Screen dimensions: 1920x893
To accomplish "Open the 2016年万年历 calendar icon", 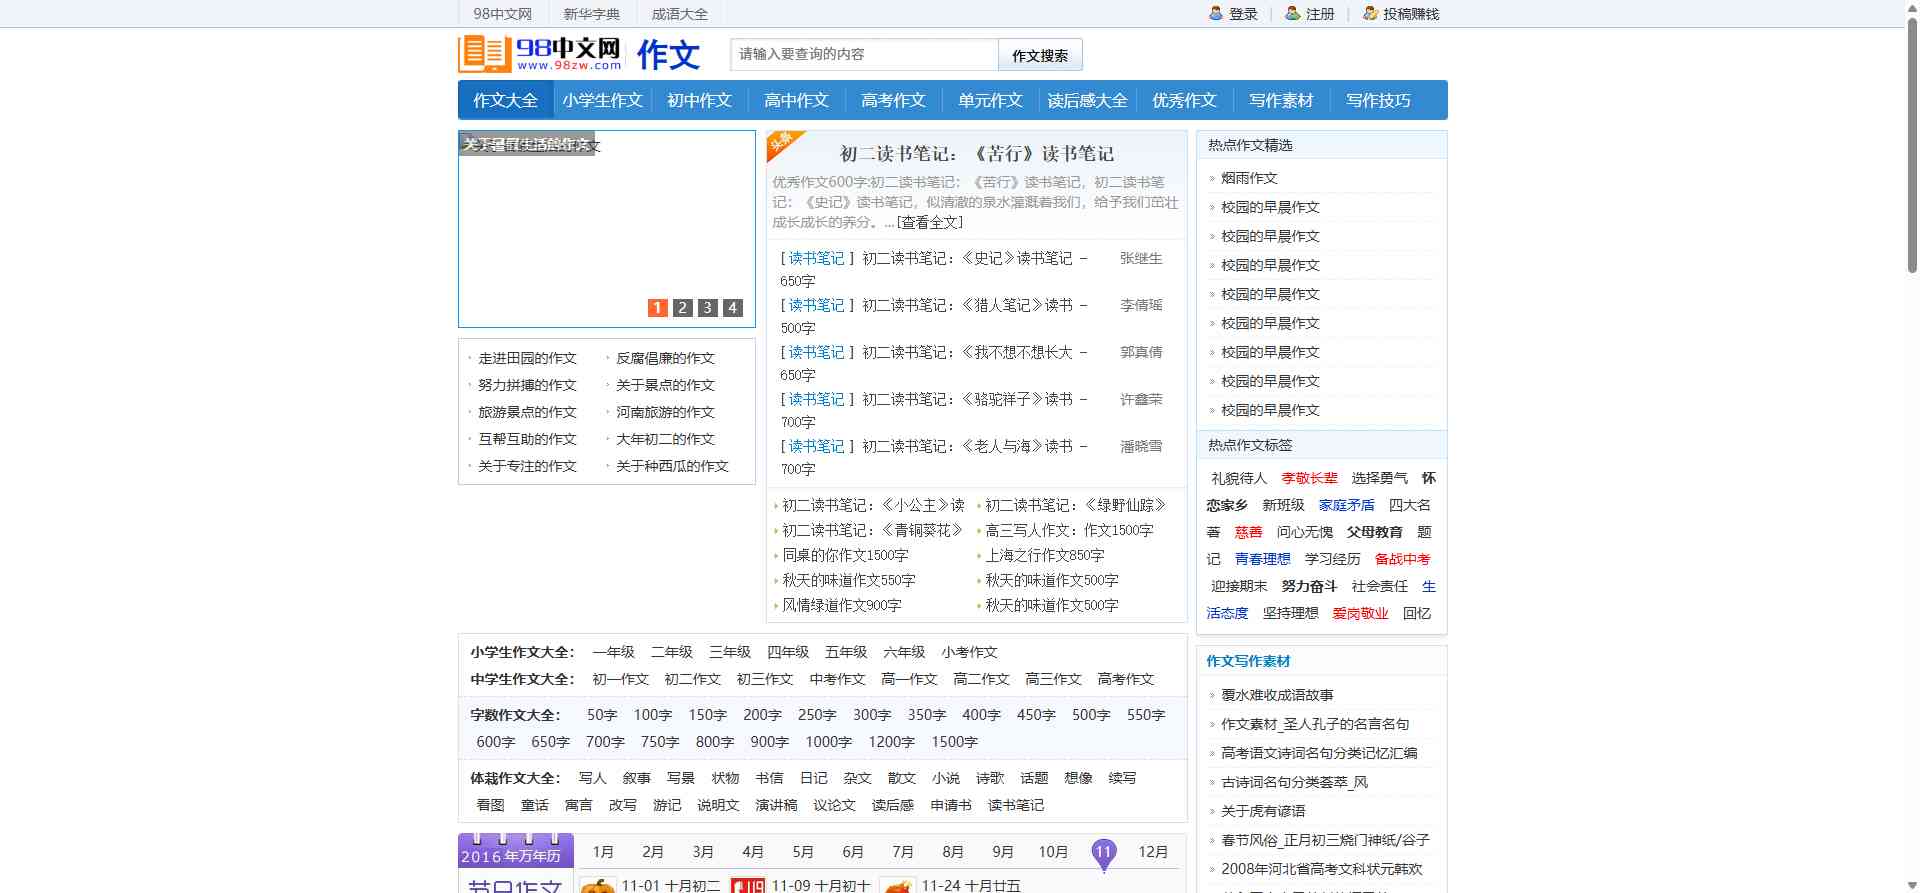I will pos(516,850).
